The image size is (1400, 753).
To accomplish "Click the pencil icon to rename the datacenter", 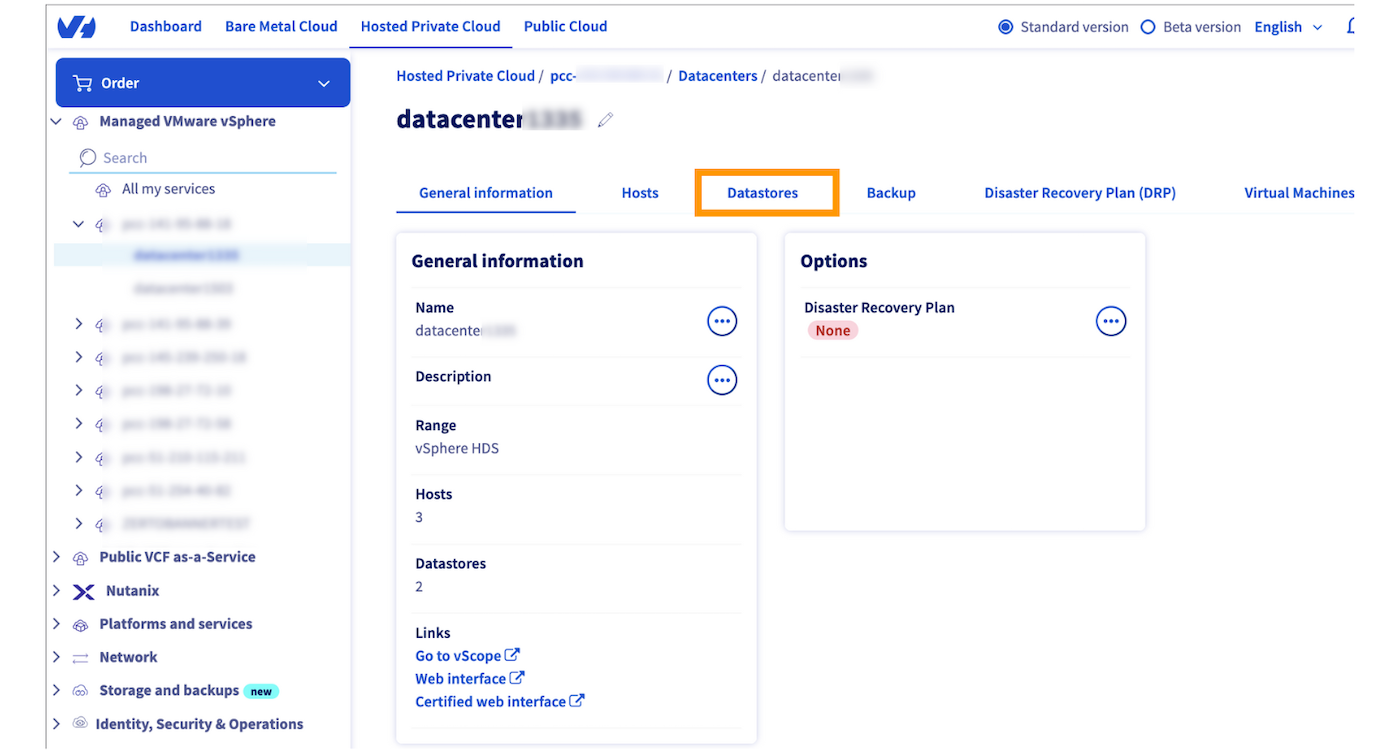I will click(604, 120).
